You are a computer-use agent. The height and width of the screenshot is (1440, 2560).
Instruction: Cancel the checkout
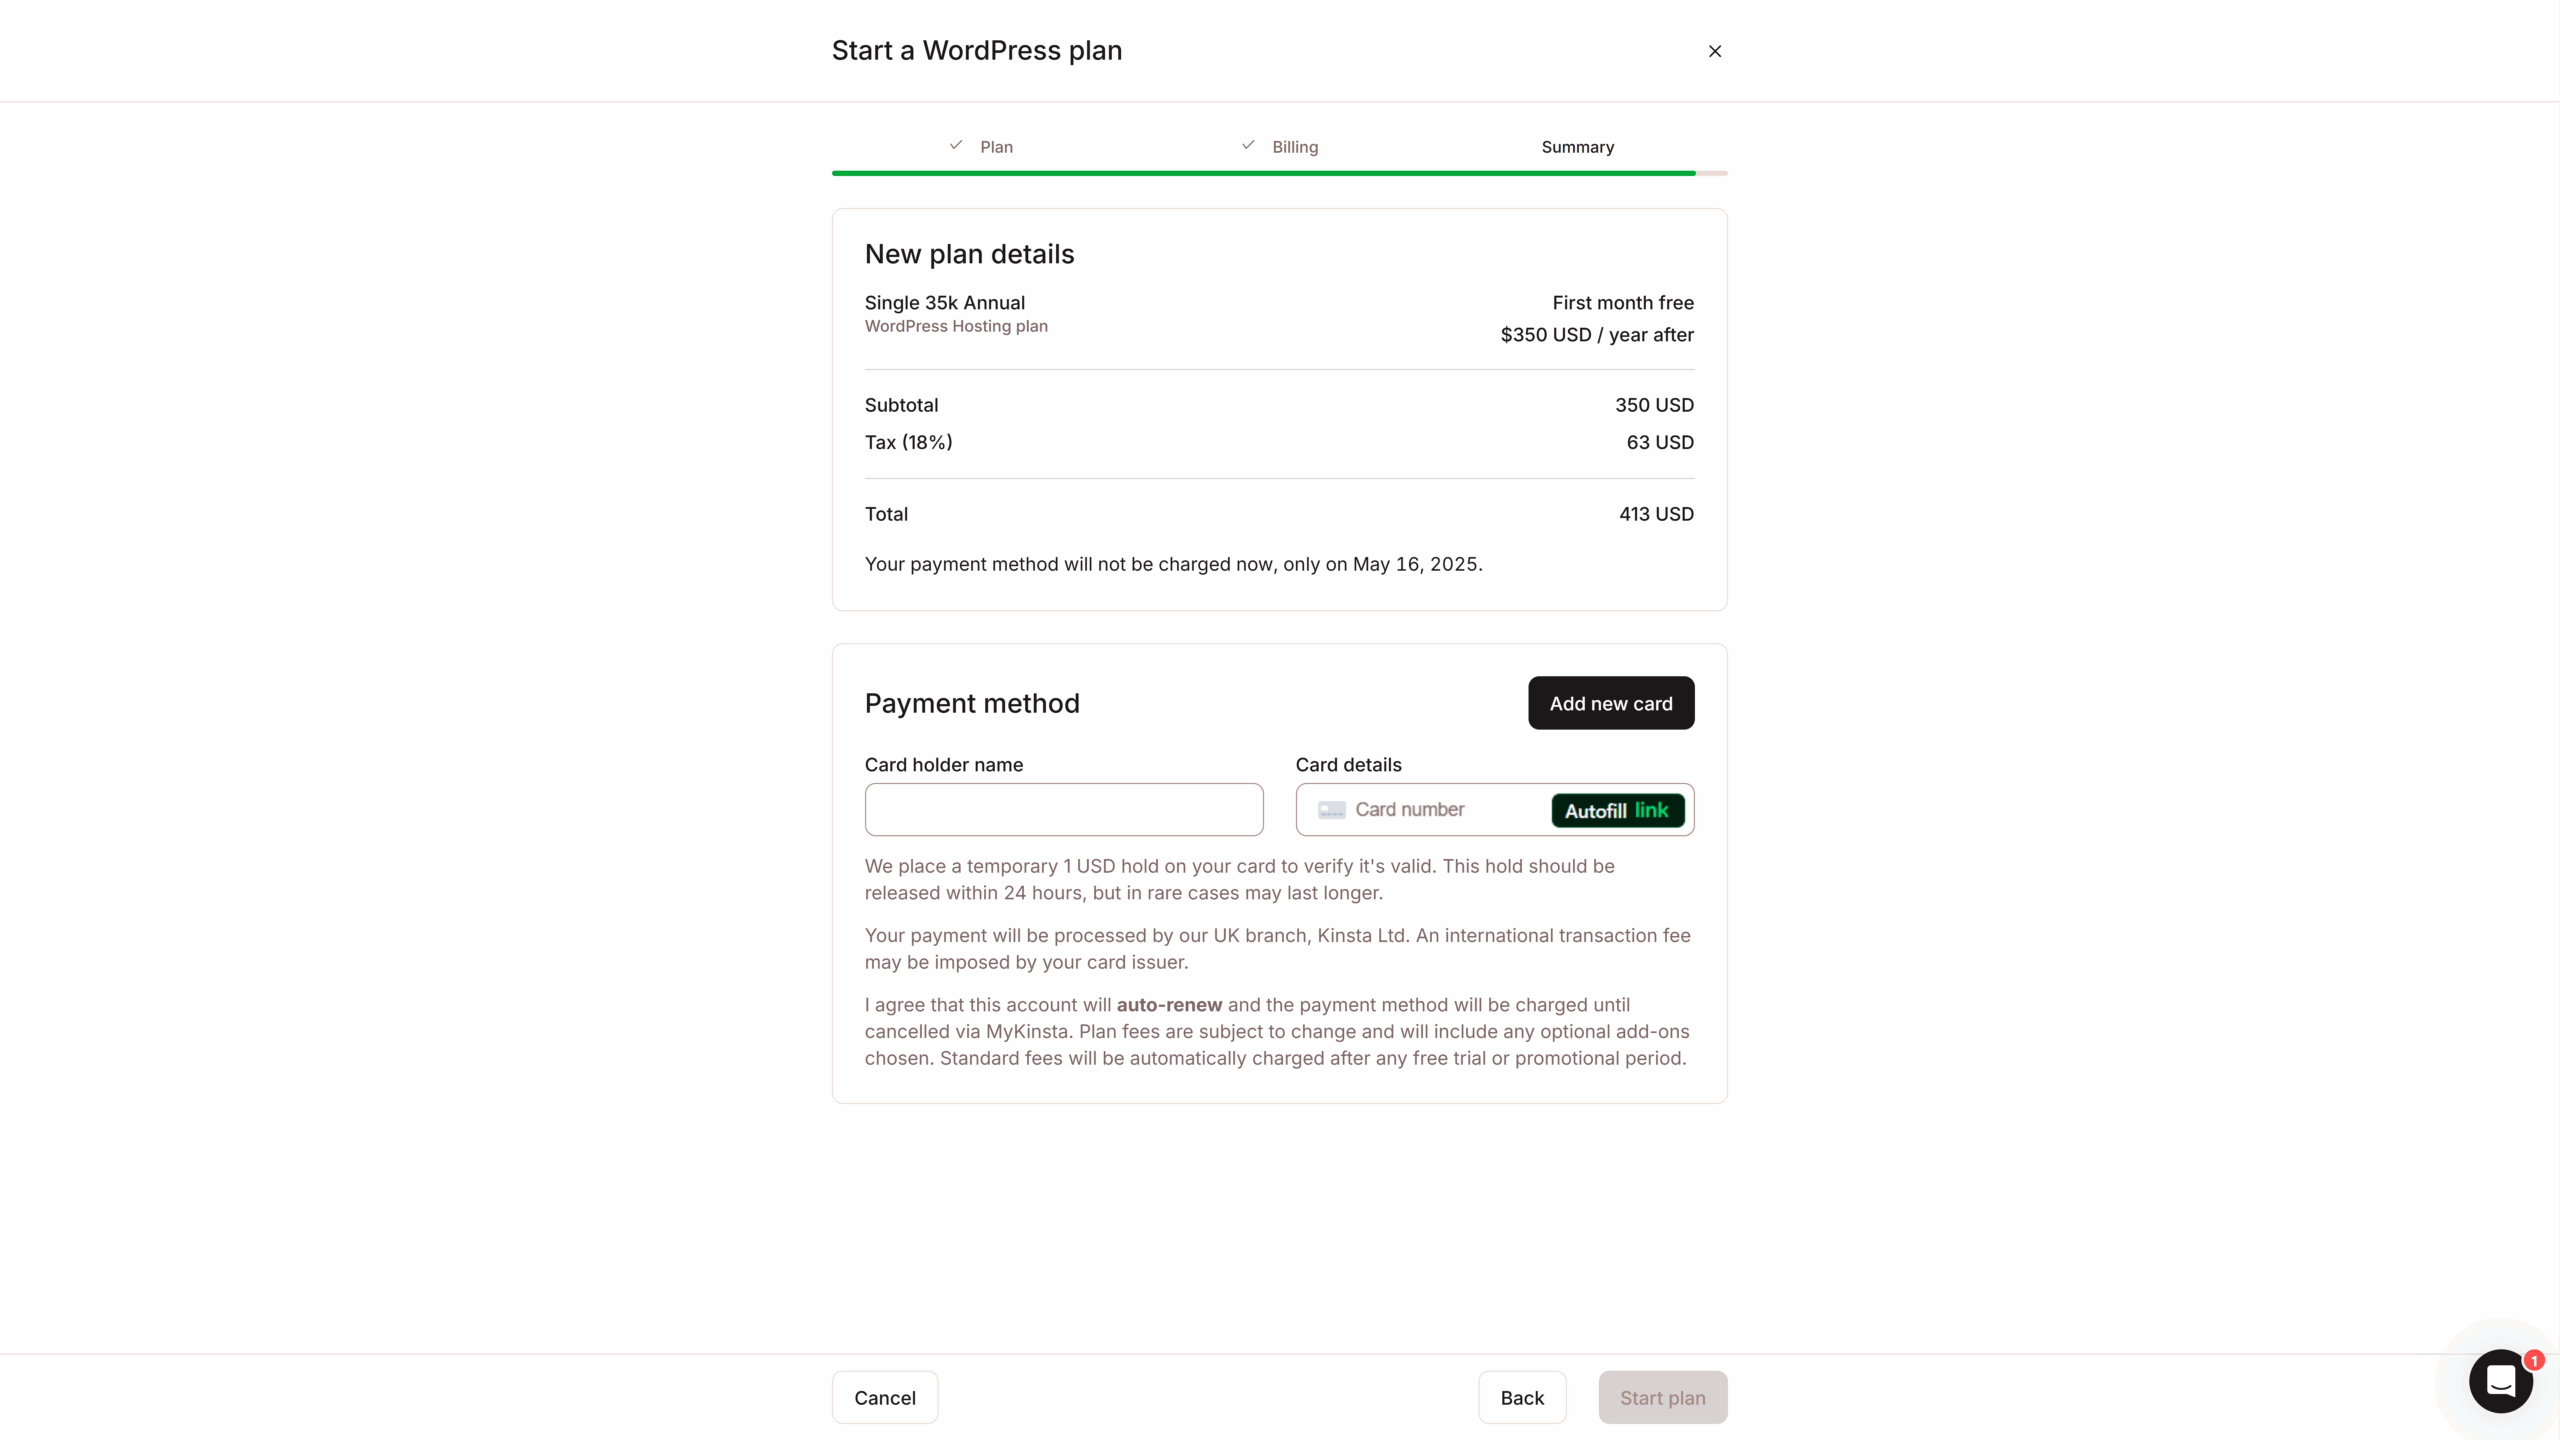(x=883, y=1397)
